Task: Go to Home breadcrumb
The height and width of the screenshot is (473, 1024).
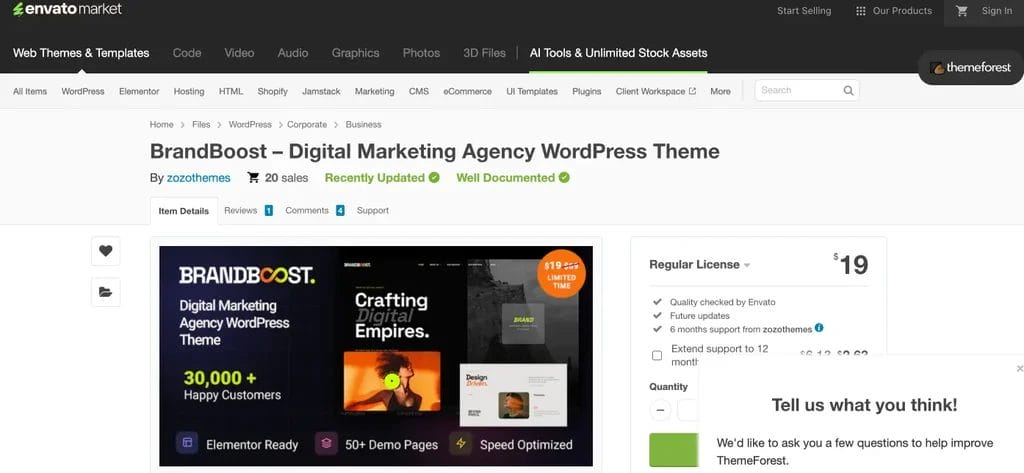Action: pyautogui.click(x=161, y=124)
